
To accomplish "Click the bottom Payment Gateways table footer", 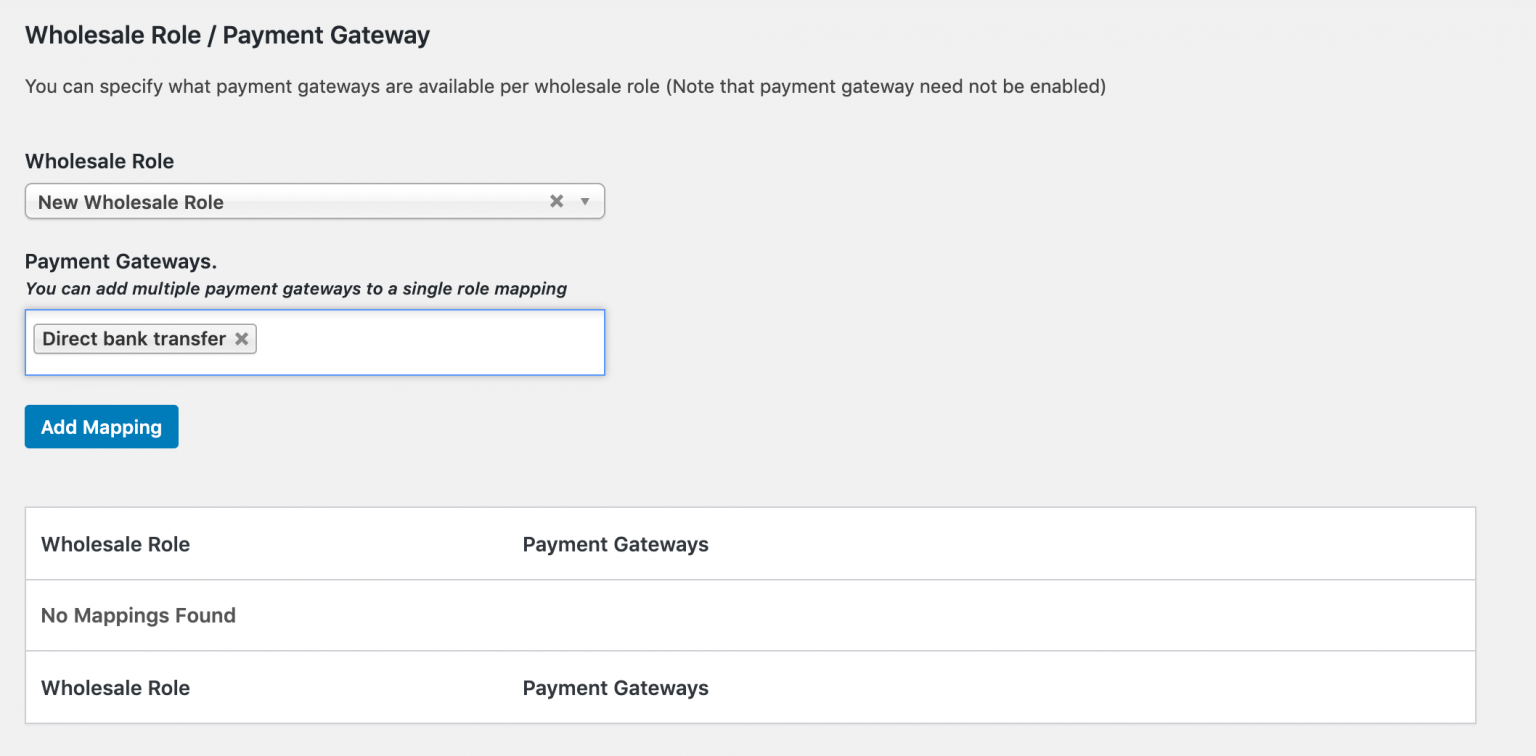I will click(x=615, y=688).
